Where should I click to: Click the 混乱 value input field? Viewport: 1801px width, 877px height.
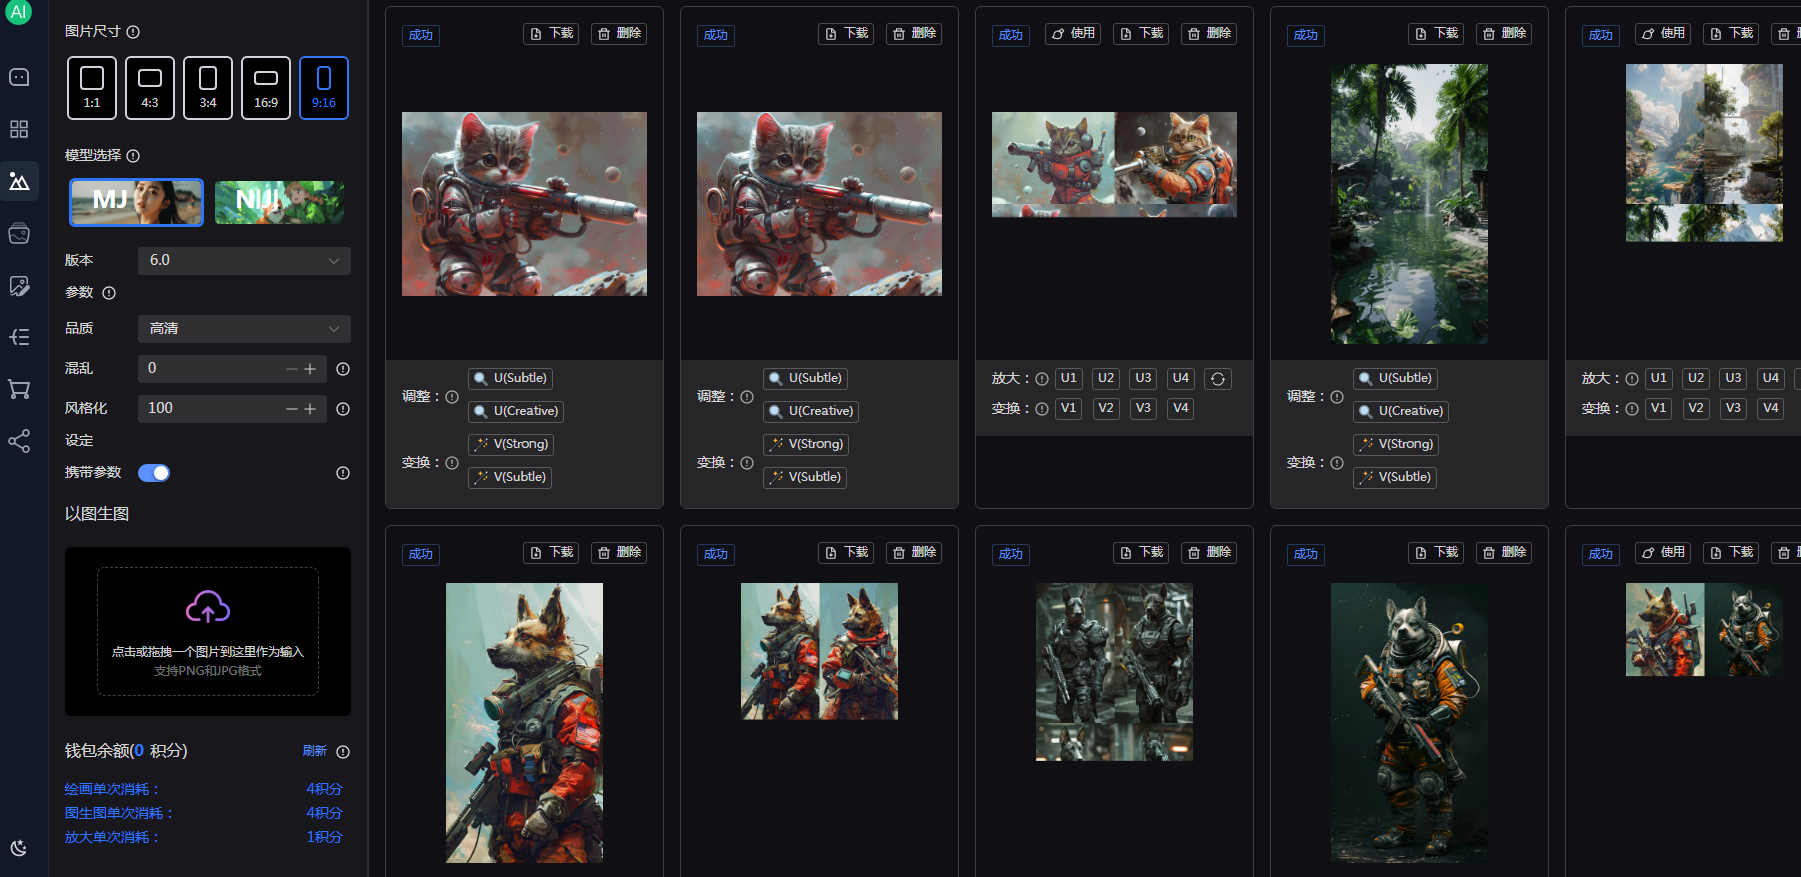coord(210,368)
